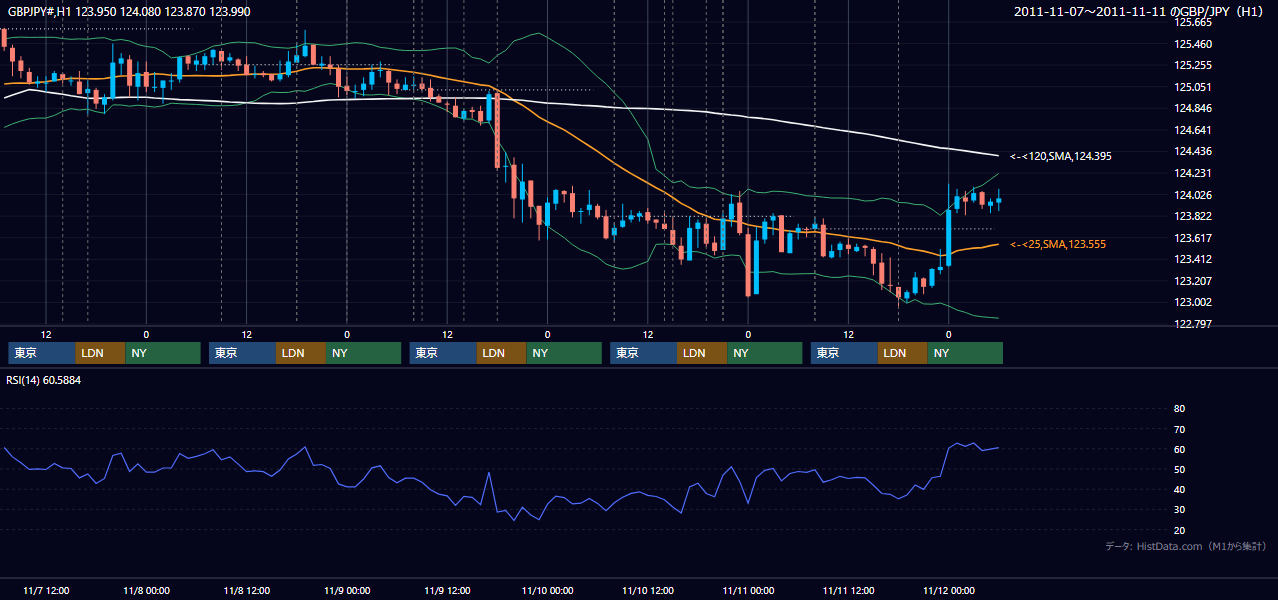Click price axis value 125.665

(1192, 22)
